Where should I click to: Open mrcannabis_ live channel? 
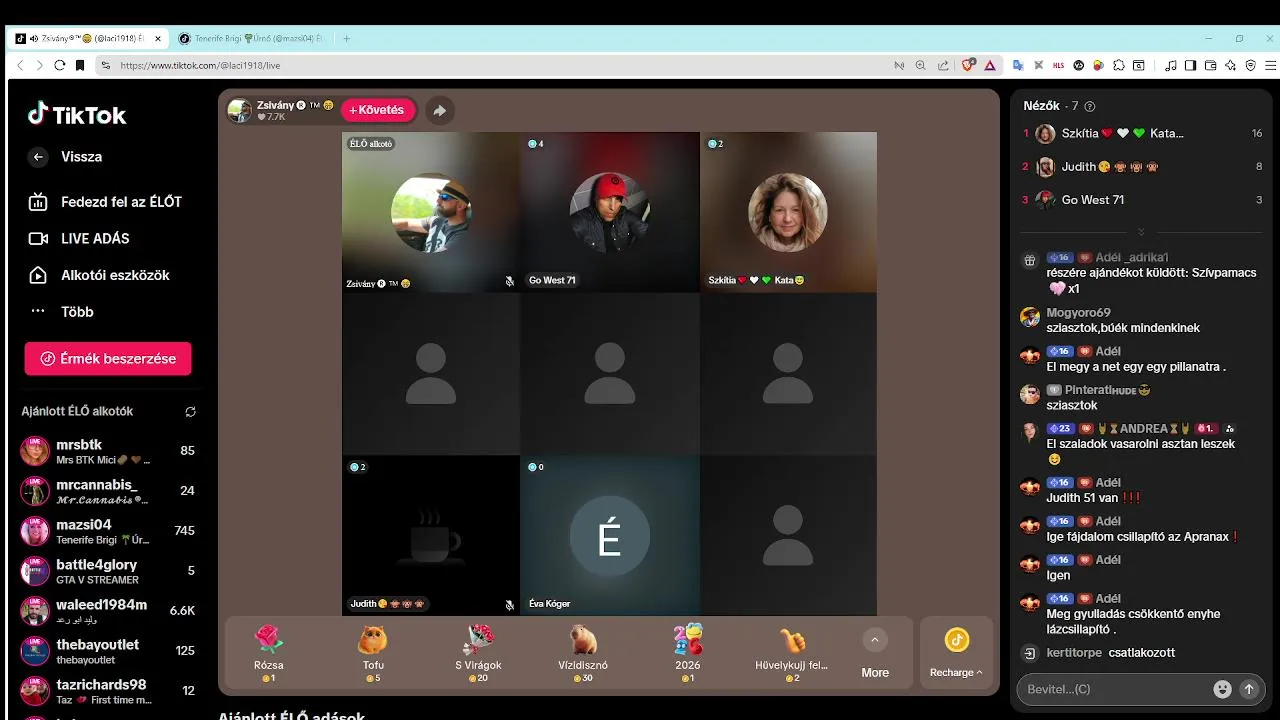click(x=108, y=491)
